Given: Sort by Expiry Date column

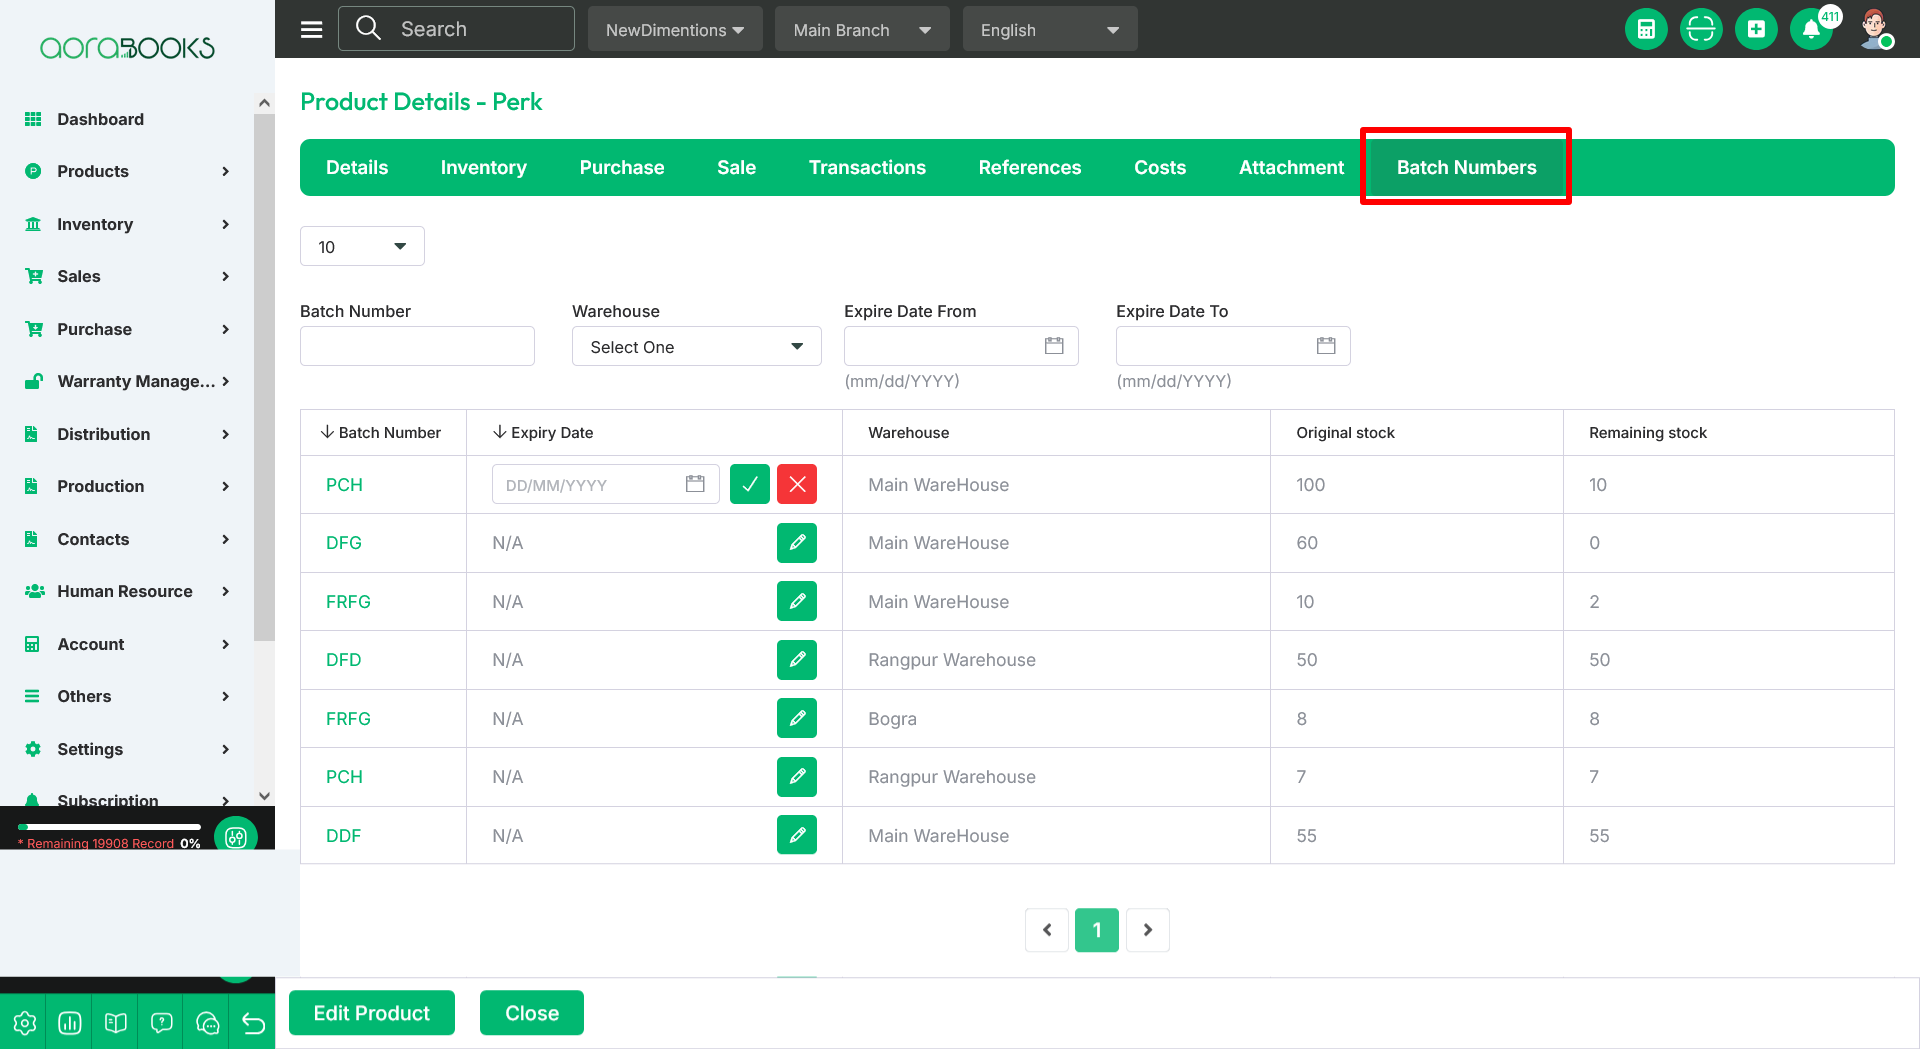Looking at the screenshot, I should point(543,432).
